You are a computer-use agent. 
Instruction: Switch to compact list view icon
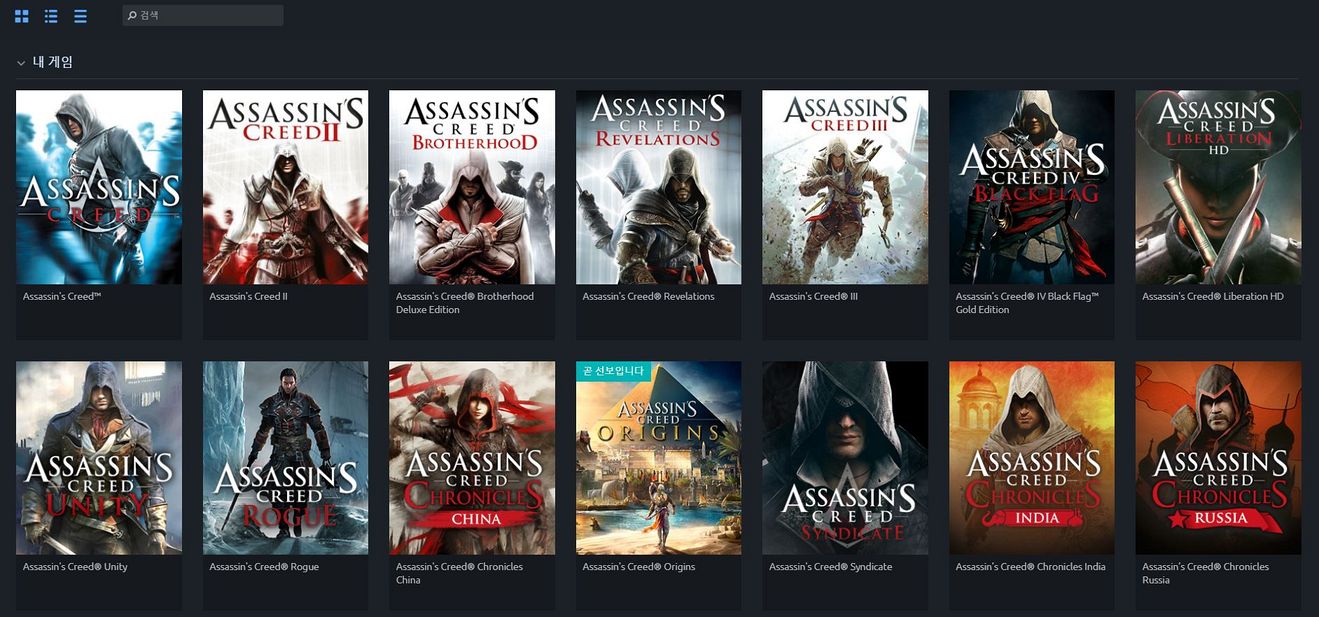point(80,16)
